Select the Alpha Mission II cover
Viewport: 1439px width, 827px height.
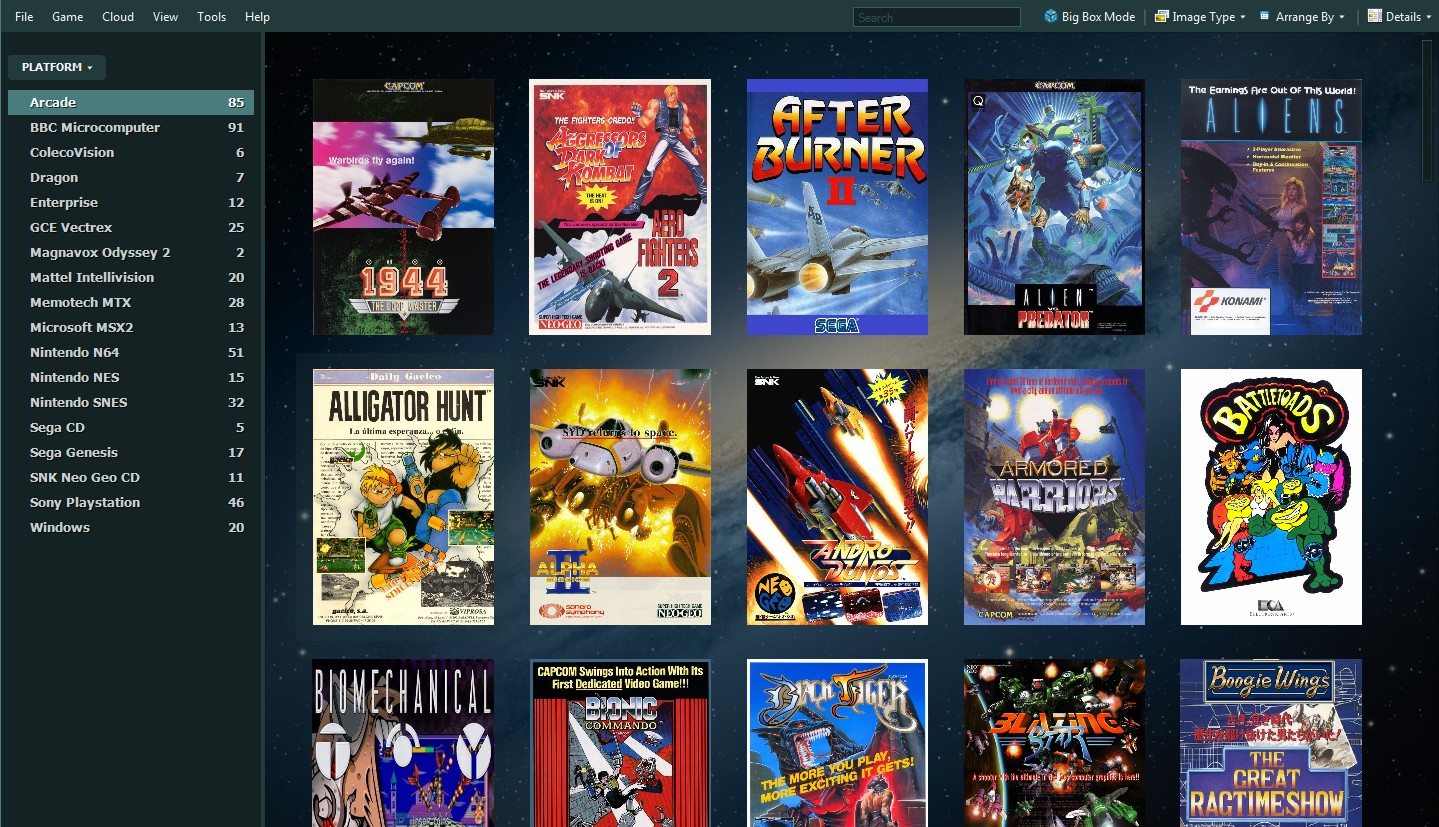[620, 497]
